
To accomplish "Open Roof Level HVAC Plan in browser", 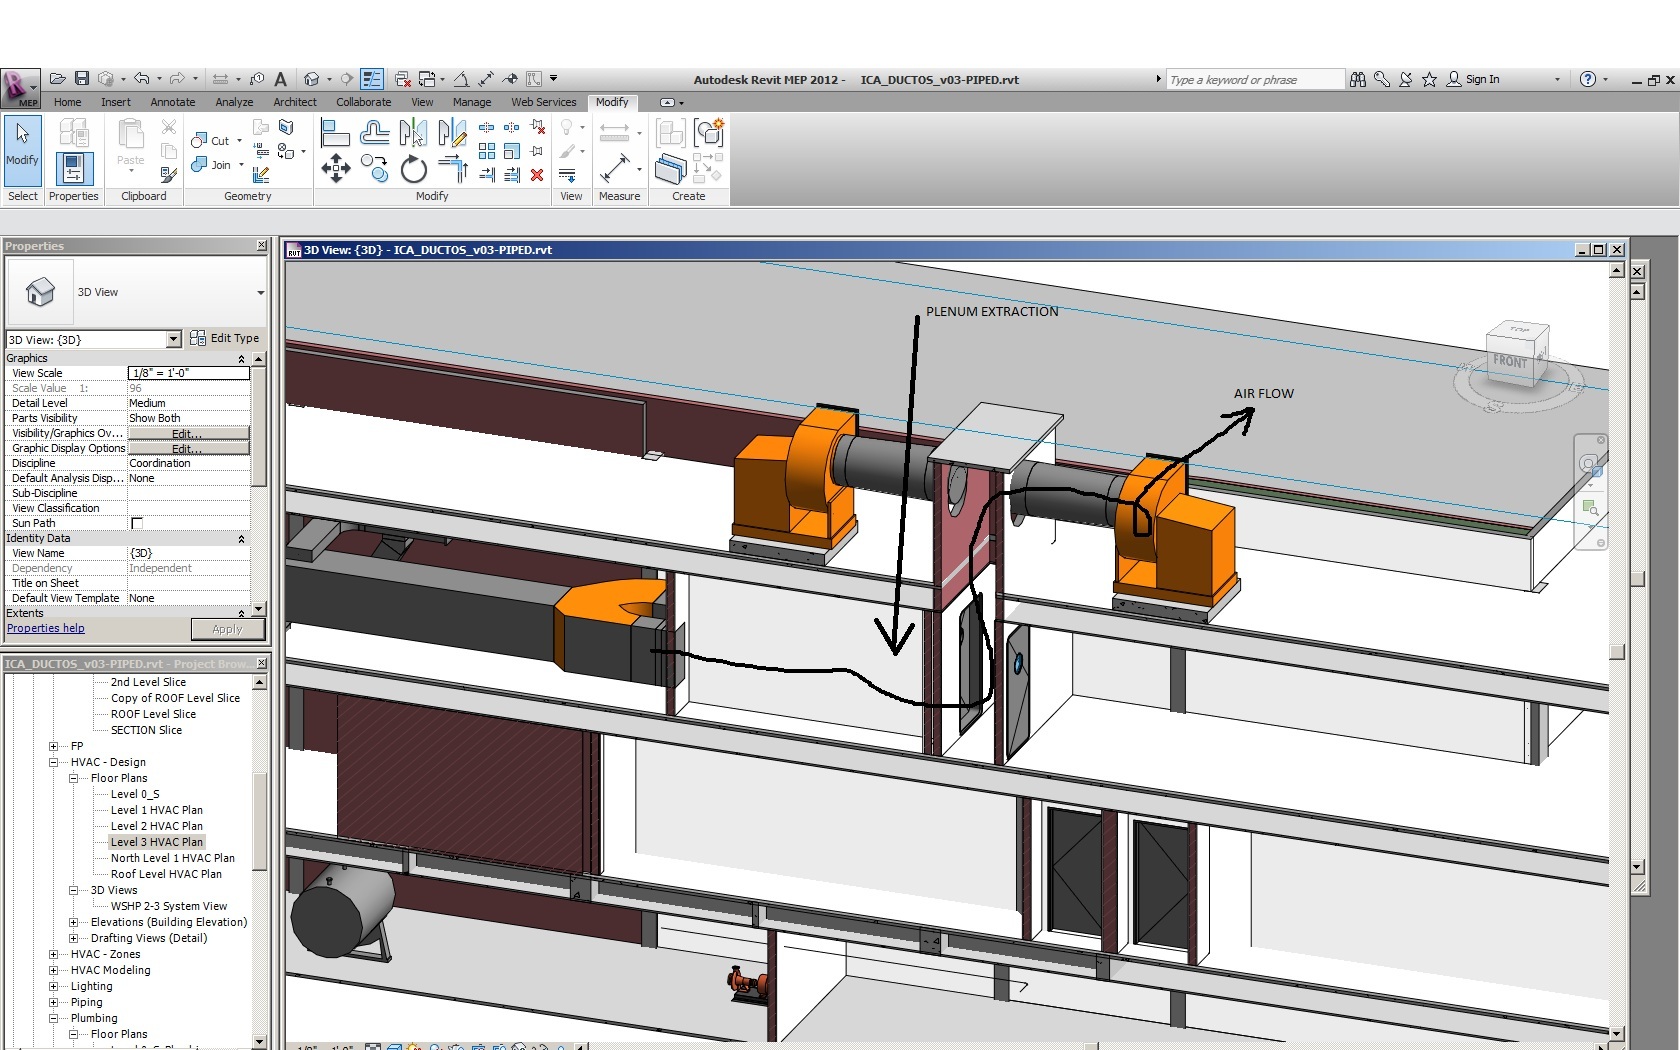I will coord(166,874).
